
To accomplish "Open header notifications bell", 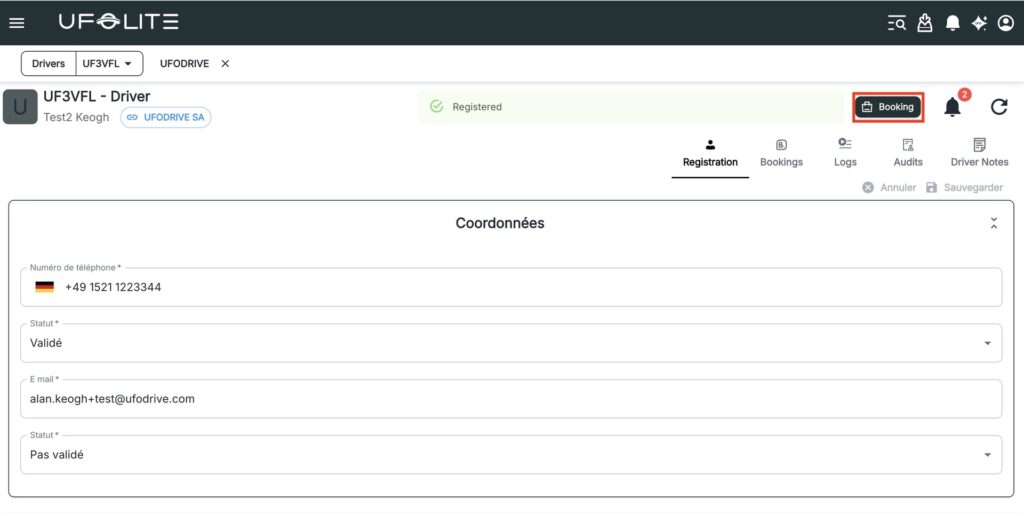I will coord(952,23).
